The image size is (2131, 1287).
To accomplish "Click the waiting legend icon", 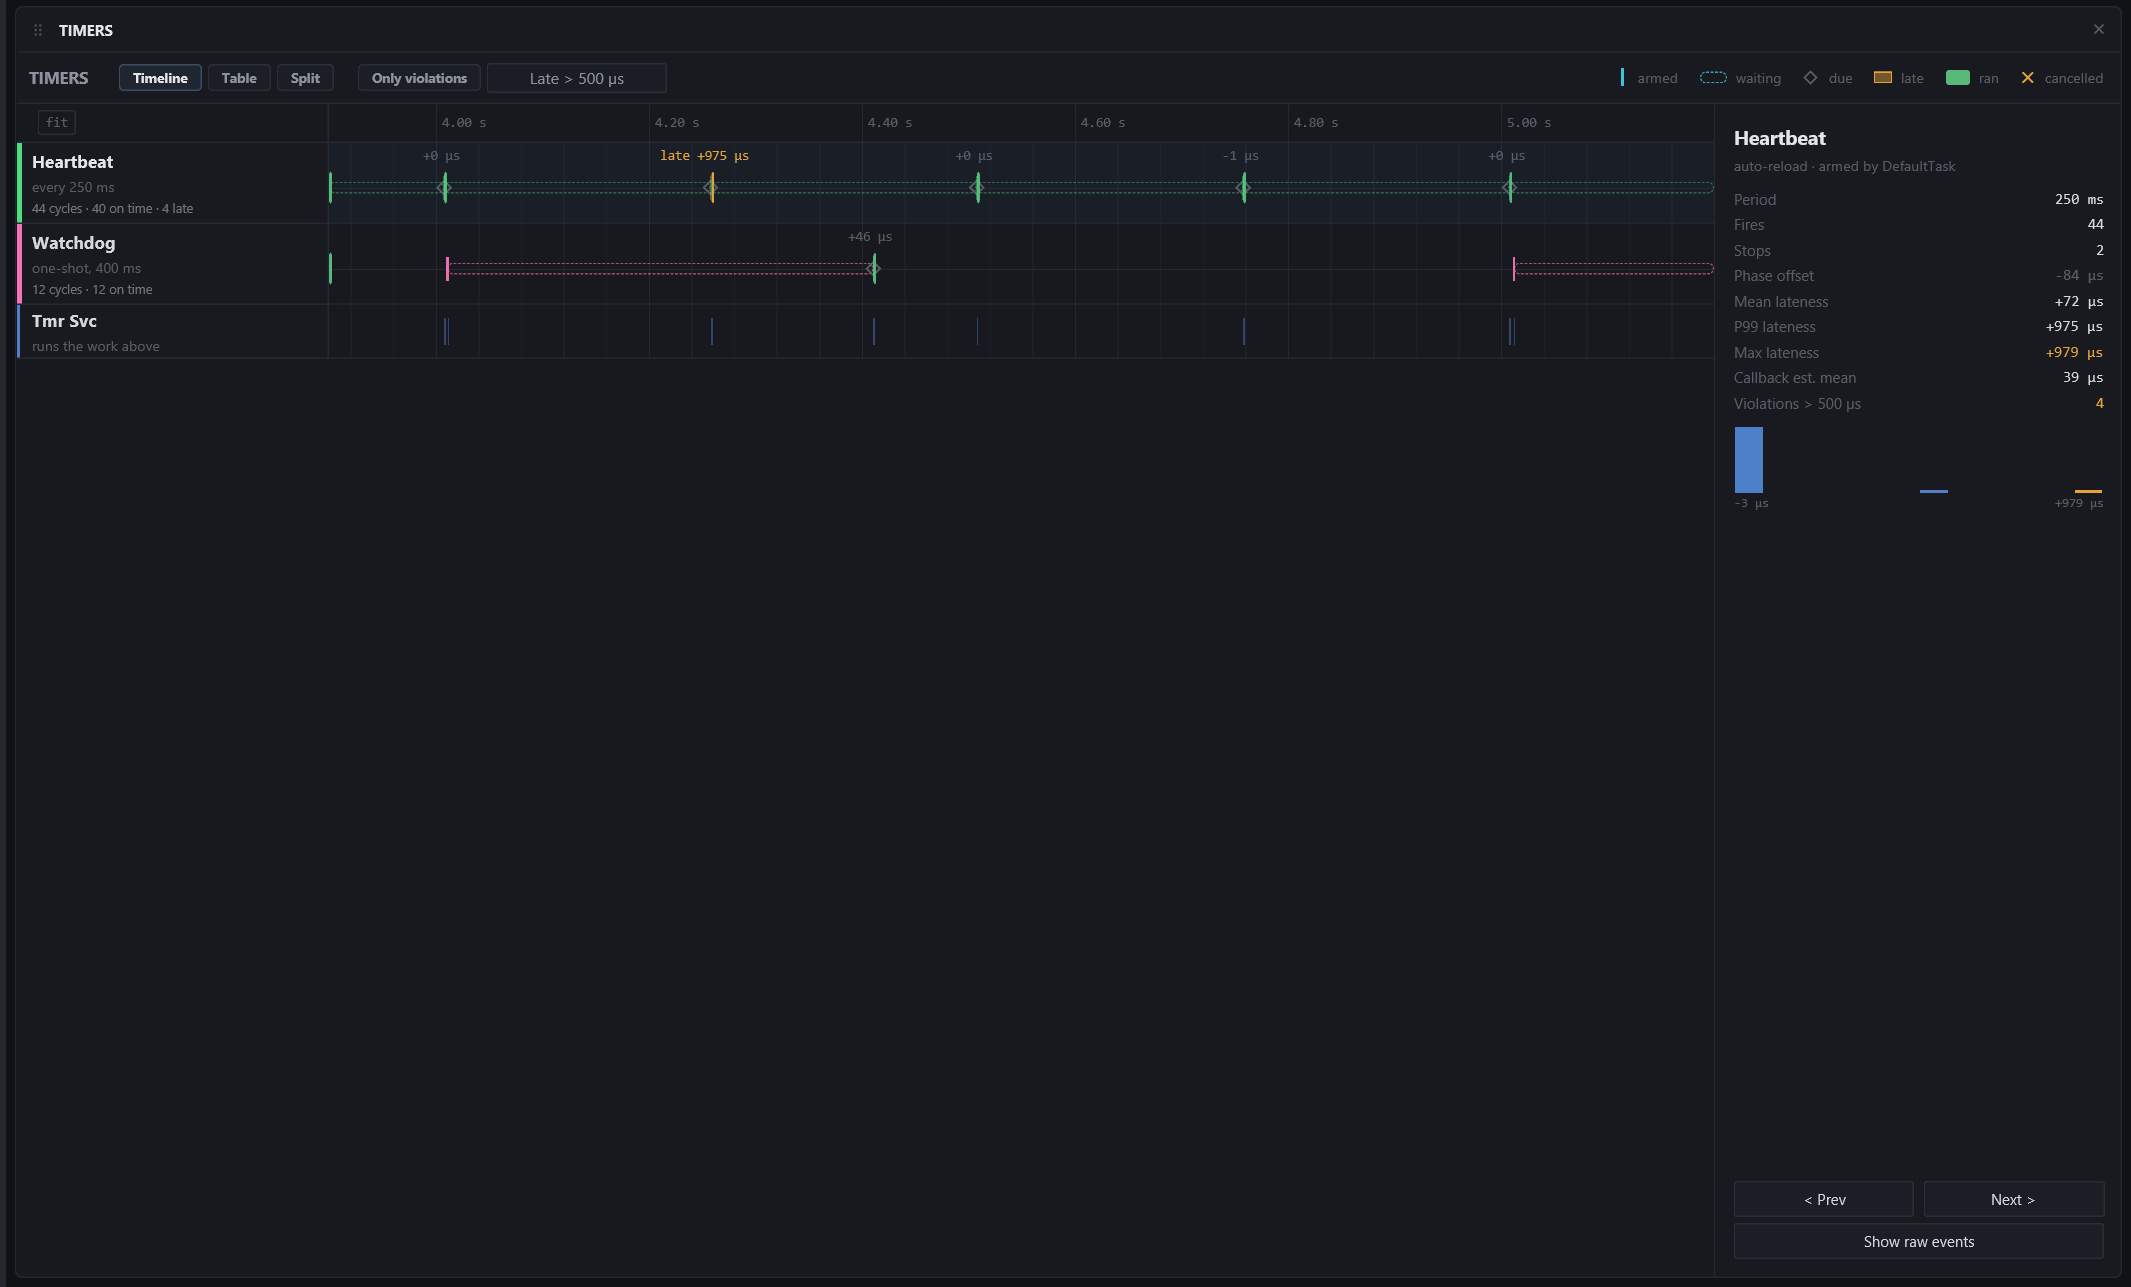I will (1713, 78).
